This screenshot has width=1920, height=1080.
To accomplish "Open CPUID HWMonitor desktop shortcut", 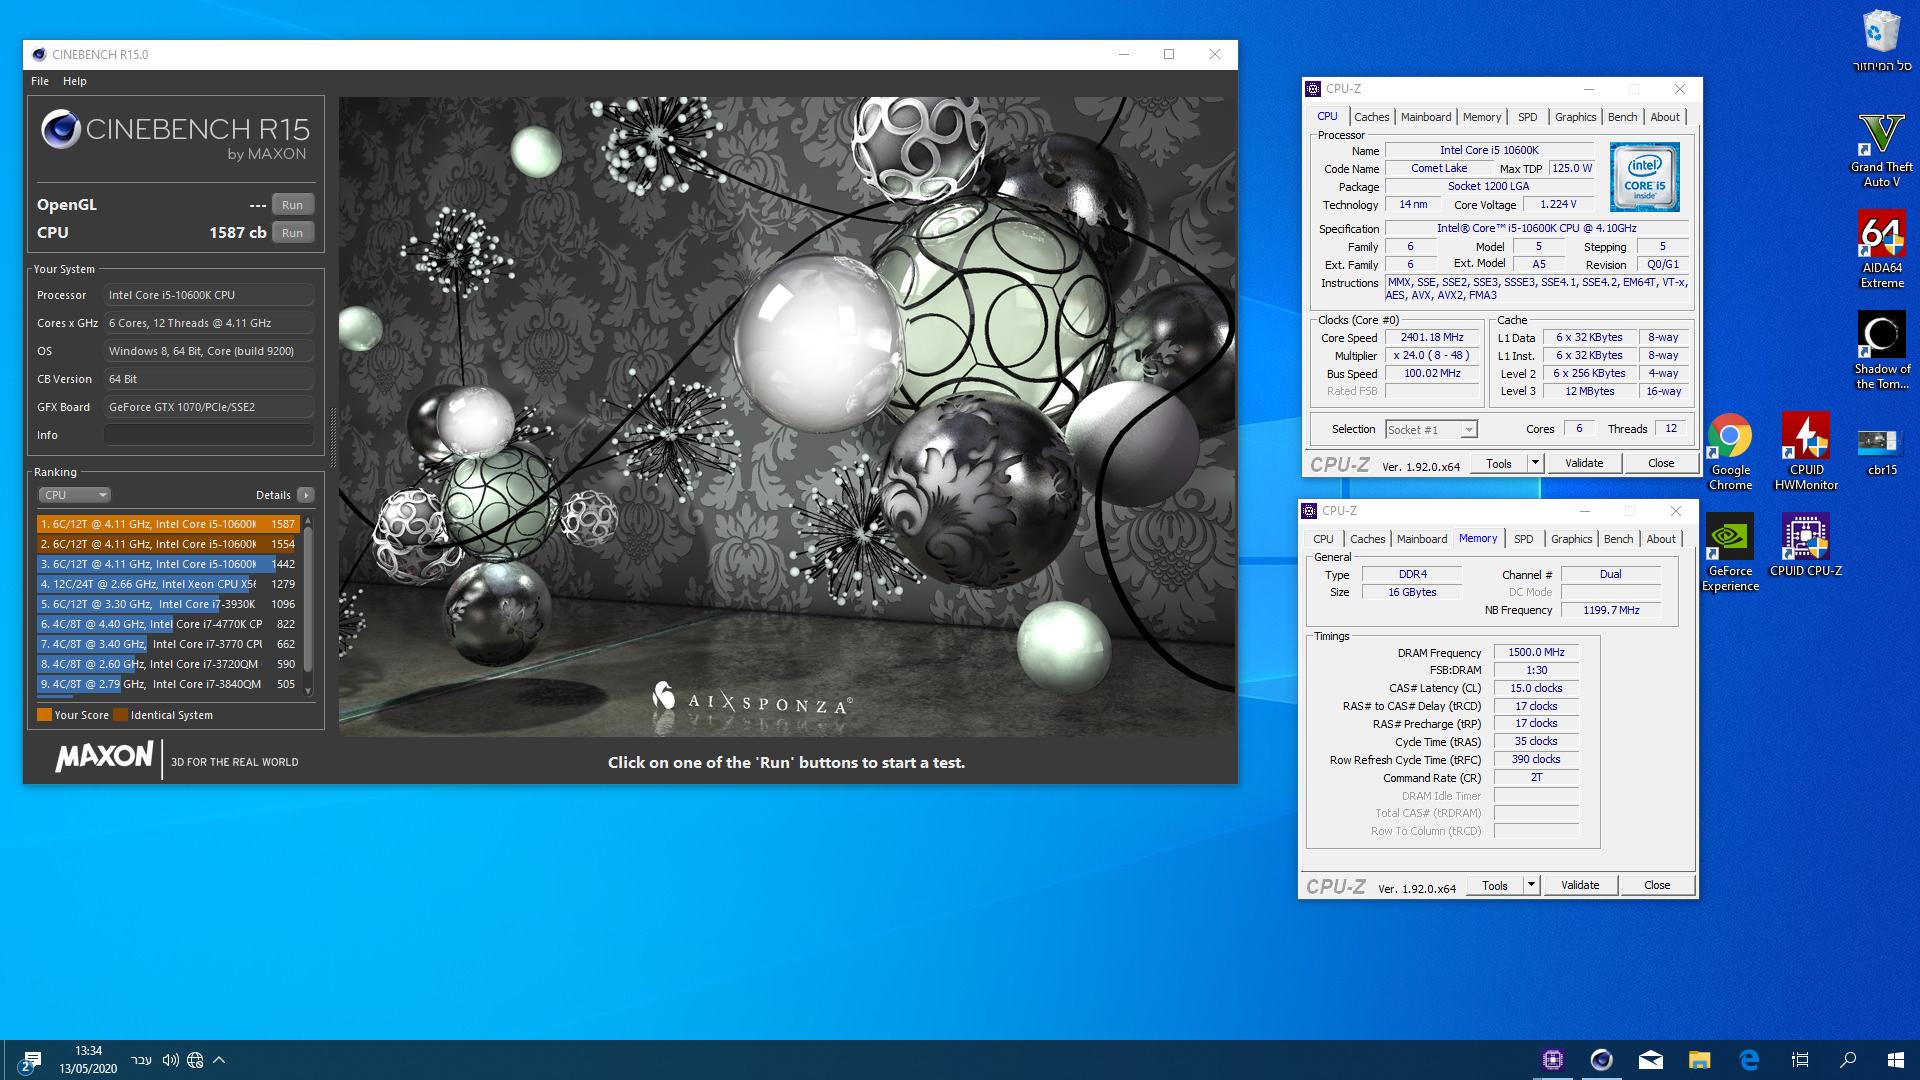I will pos(1806,452).
